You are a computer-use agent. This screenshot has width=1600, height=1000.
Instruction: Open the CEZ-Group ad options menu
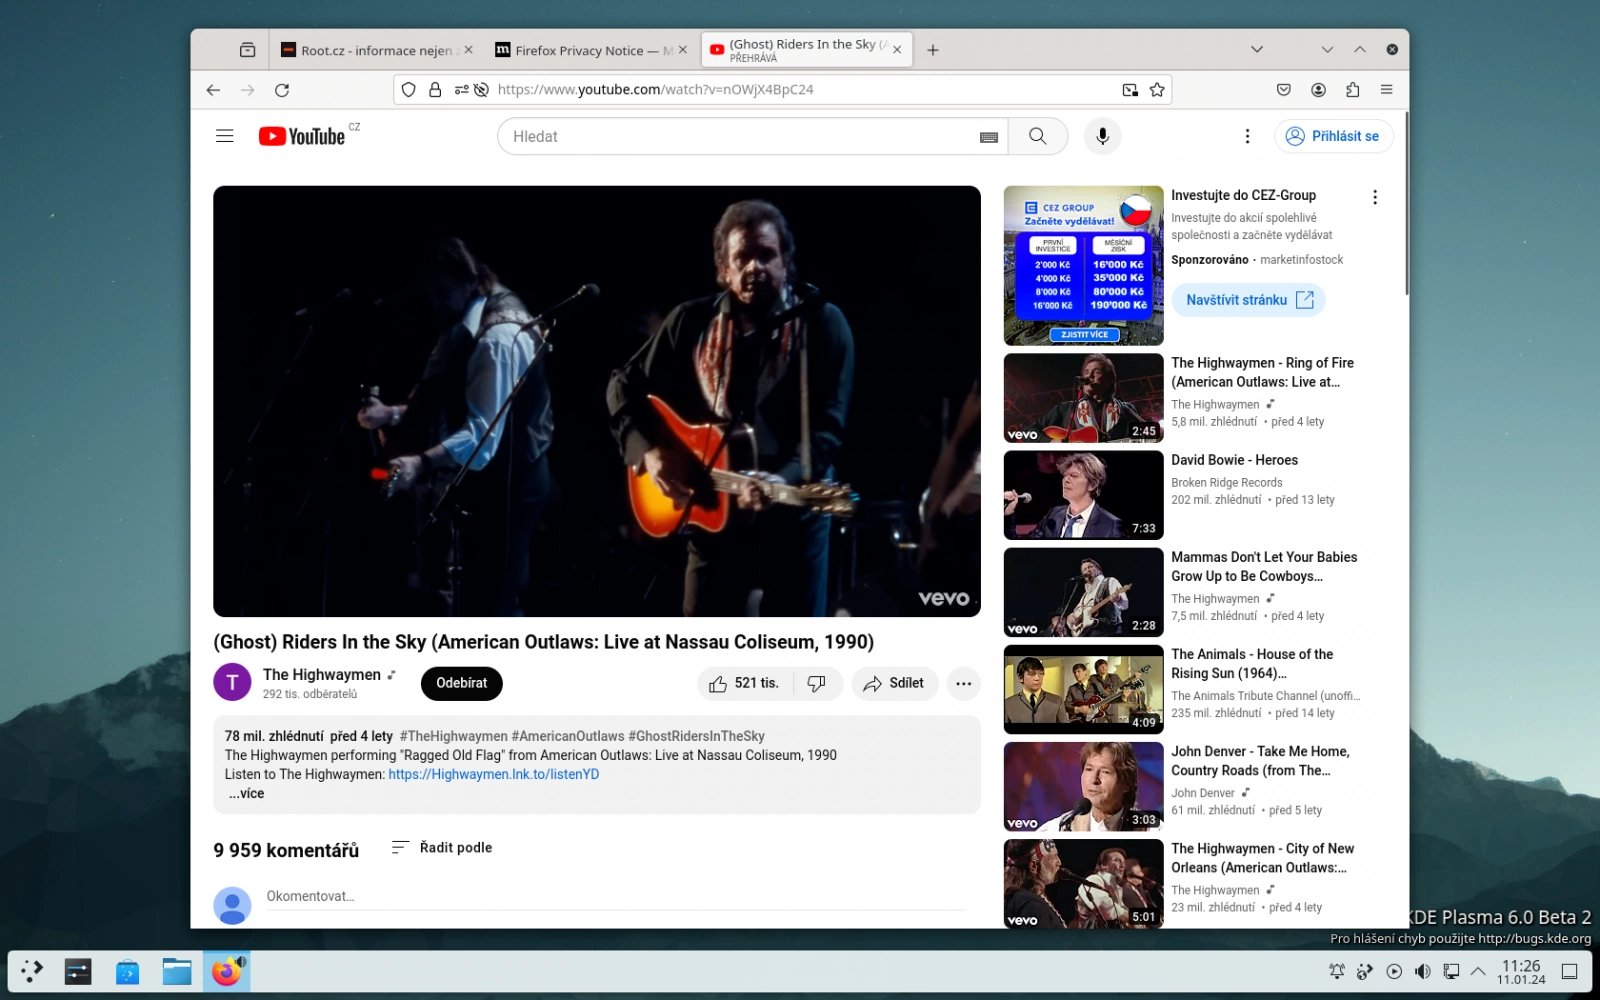tap(1375, 197)
